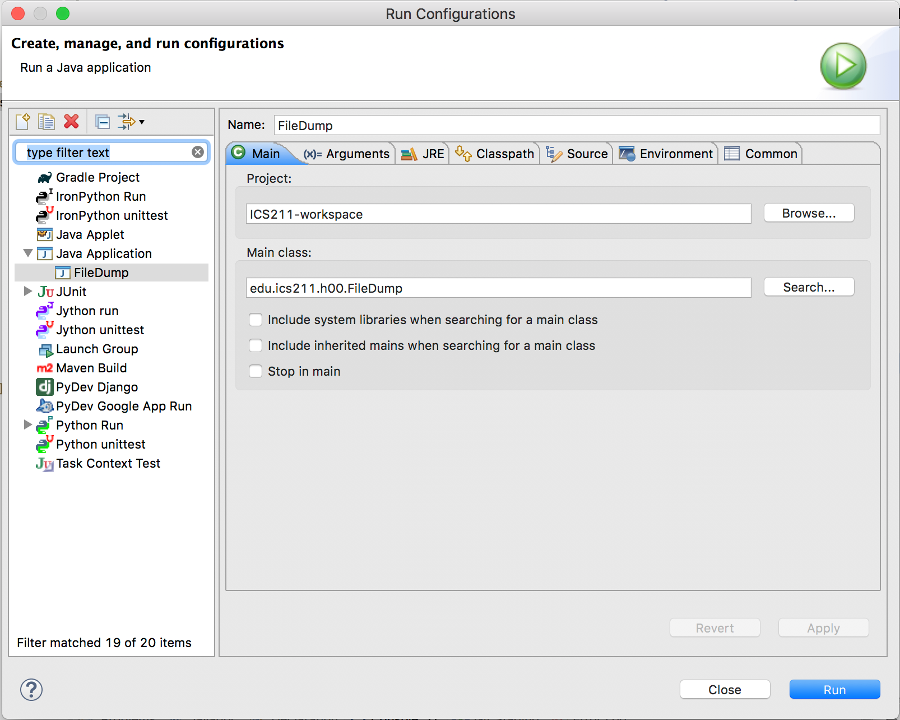
Task: Browse for a different project
Action: (808, 213)
